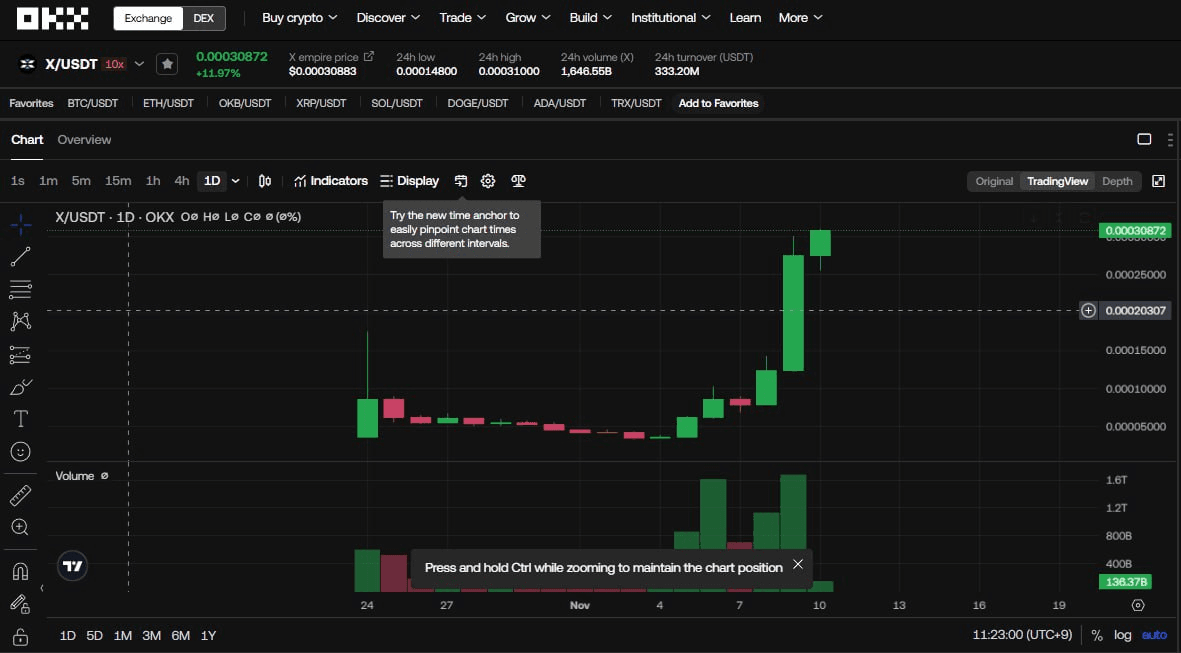1181x653 pixels.
Task: Select the XABCD pattern tool
Action: (x=20, y=322)
